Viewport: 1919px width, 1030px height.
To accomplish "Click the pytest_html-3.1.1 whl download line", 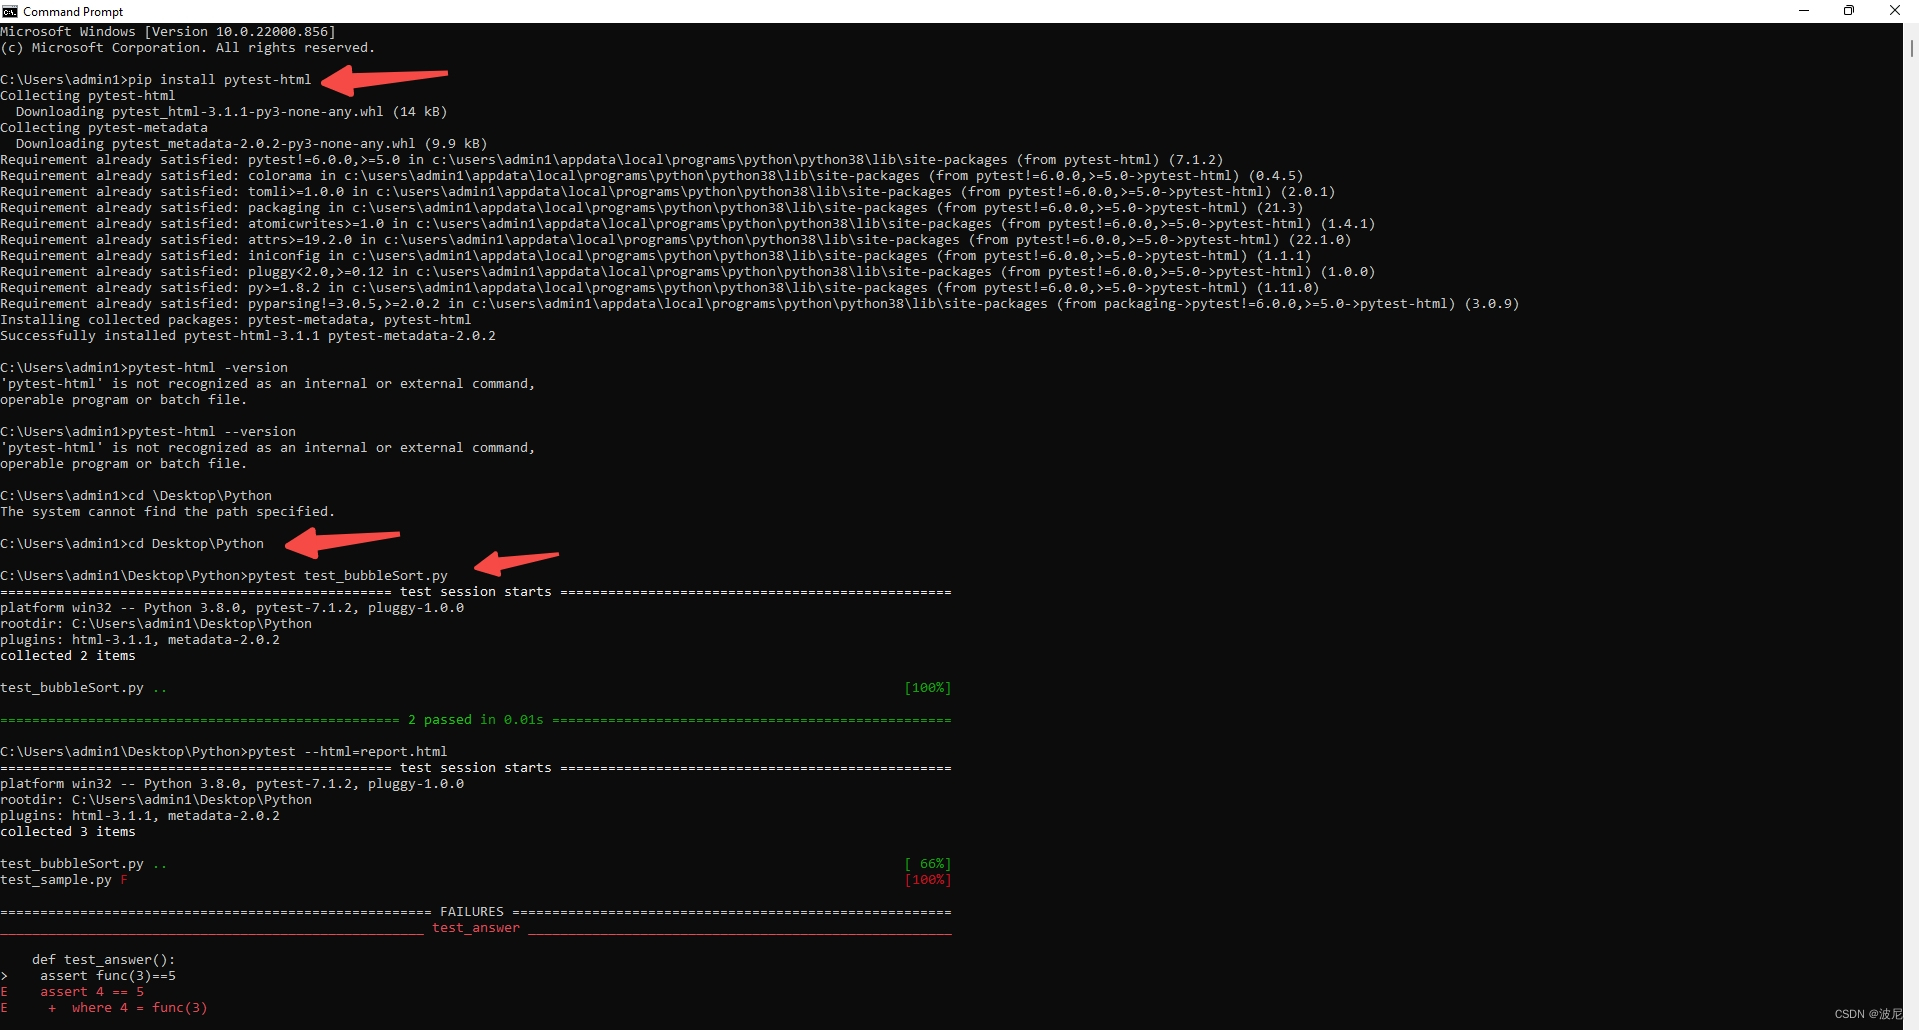I will [x=232, y=112].
